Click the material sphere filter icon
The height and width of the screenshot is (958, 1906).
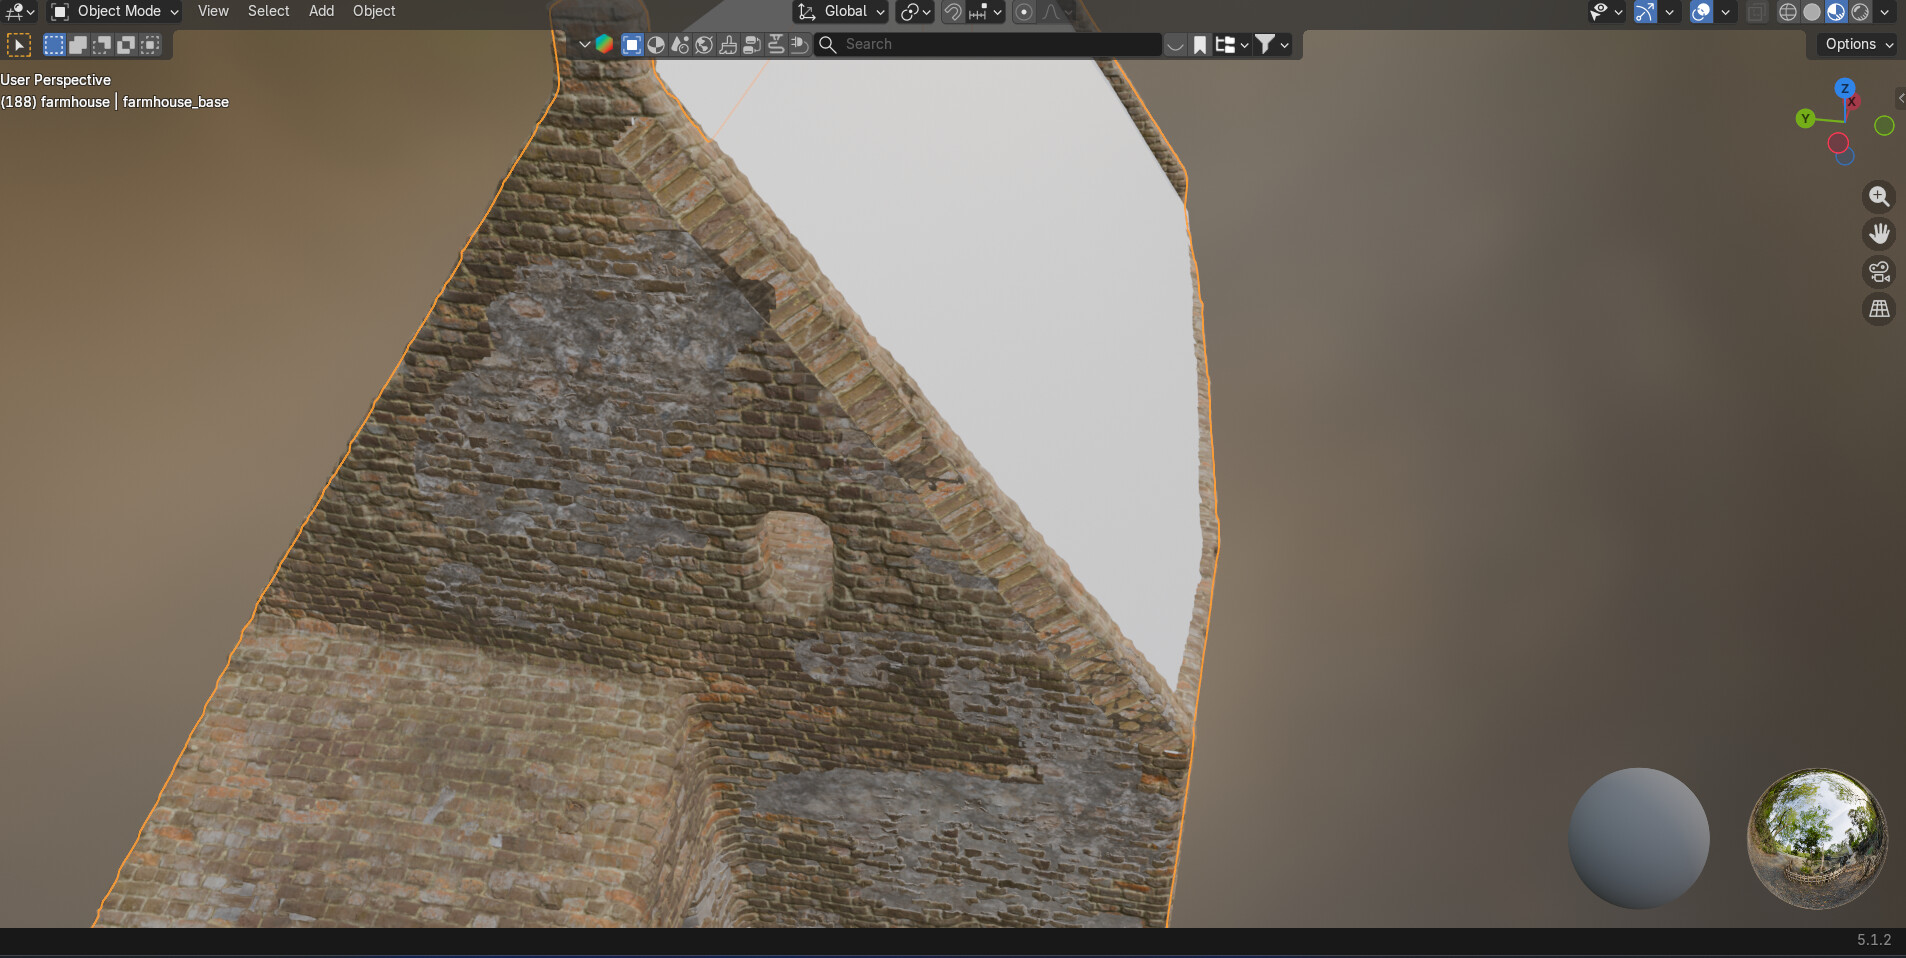pos(656,44)
